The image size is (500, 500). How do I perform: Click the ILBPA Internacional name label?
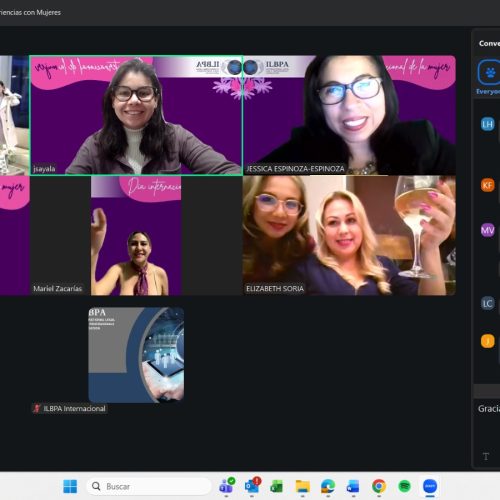click(x=74, y=409)
